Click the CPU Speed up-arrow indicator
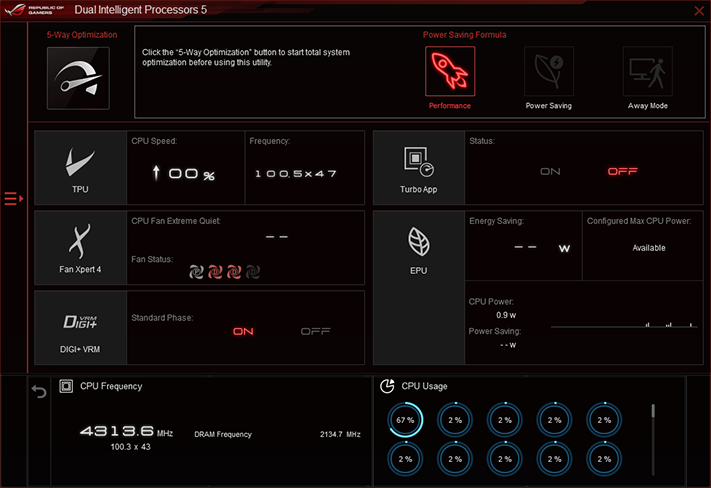Image resolution: width=711 pixels, height=488 pixels. point(156,173)
